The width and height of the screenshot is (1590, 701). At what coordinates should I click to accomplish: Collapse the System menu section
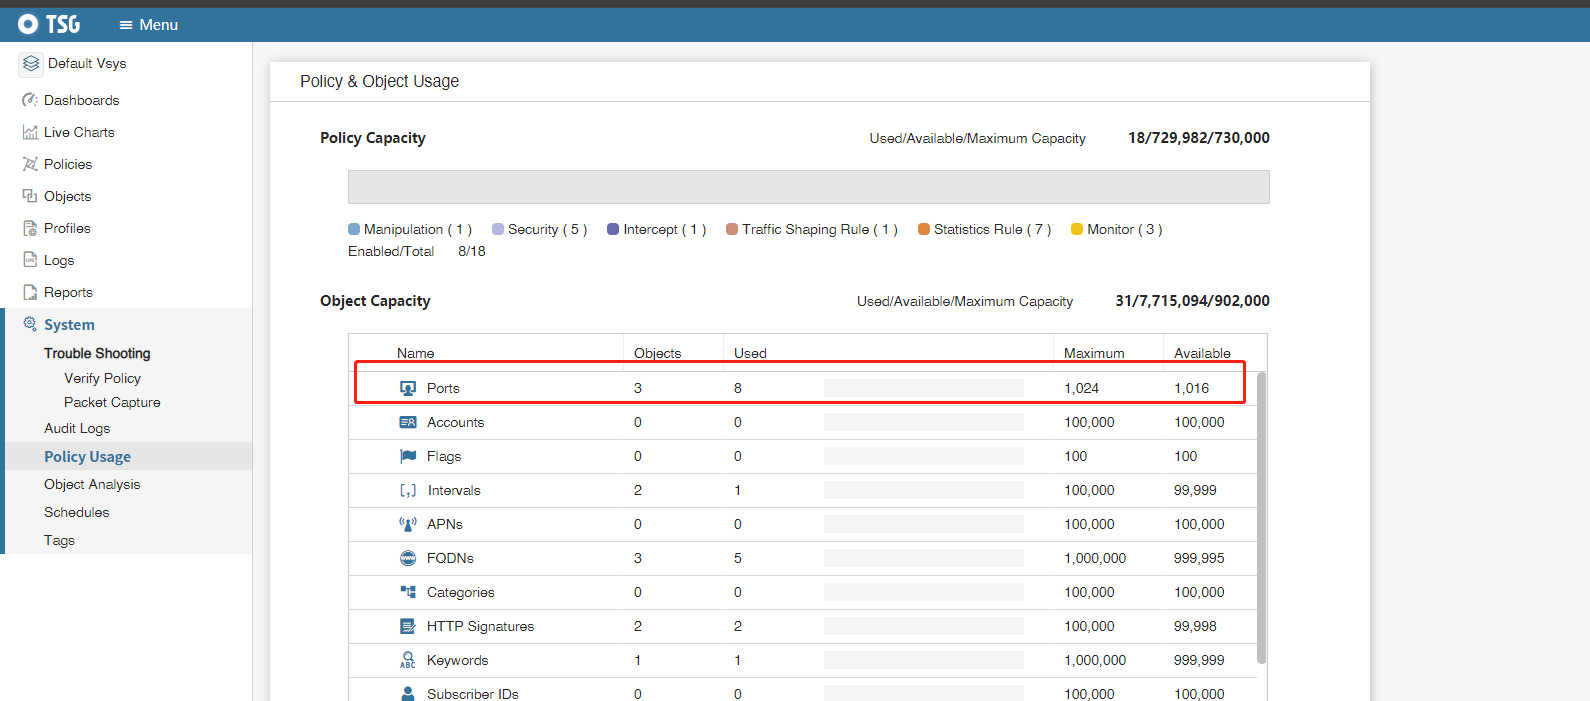tap(69, 325)
